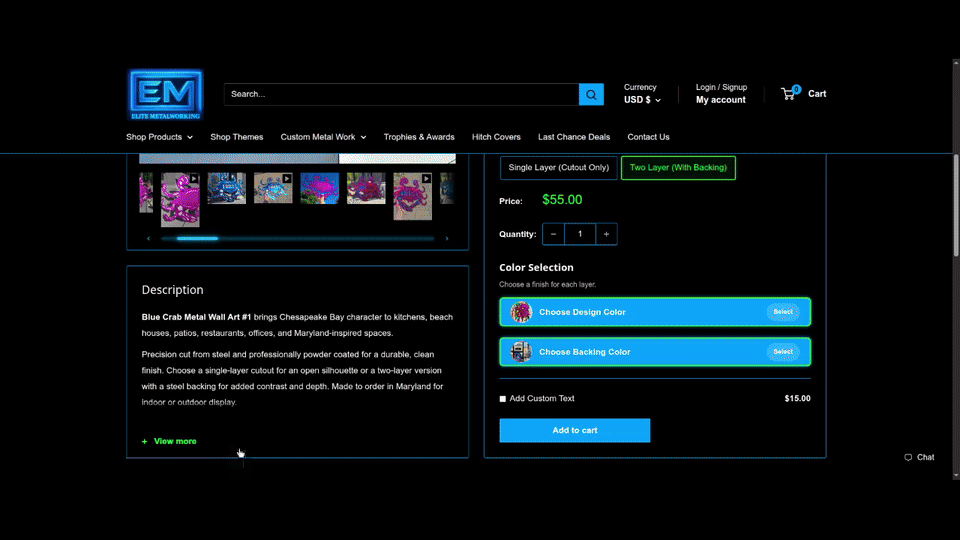Click Select on Choose Backing Color

(782, 352)
